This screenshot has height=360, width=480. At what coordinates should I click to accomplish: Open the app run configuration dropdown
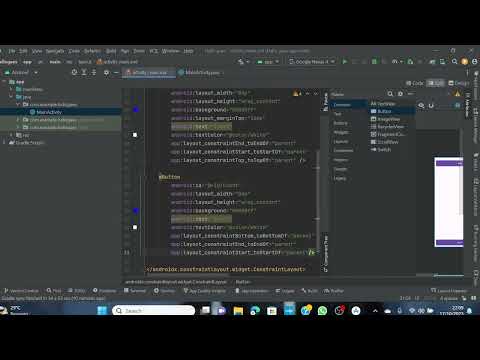(x=268, y=62)
